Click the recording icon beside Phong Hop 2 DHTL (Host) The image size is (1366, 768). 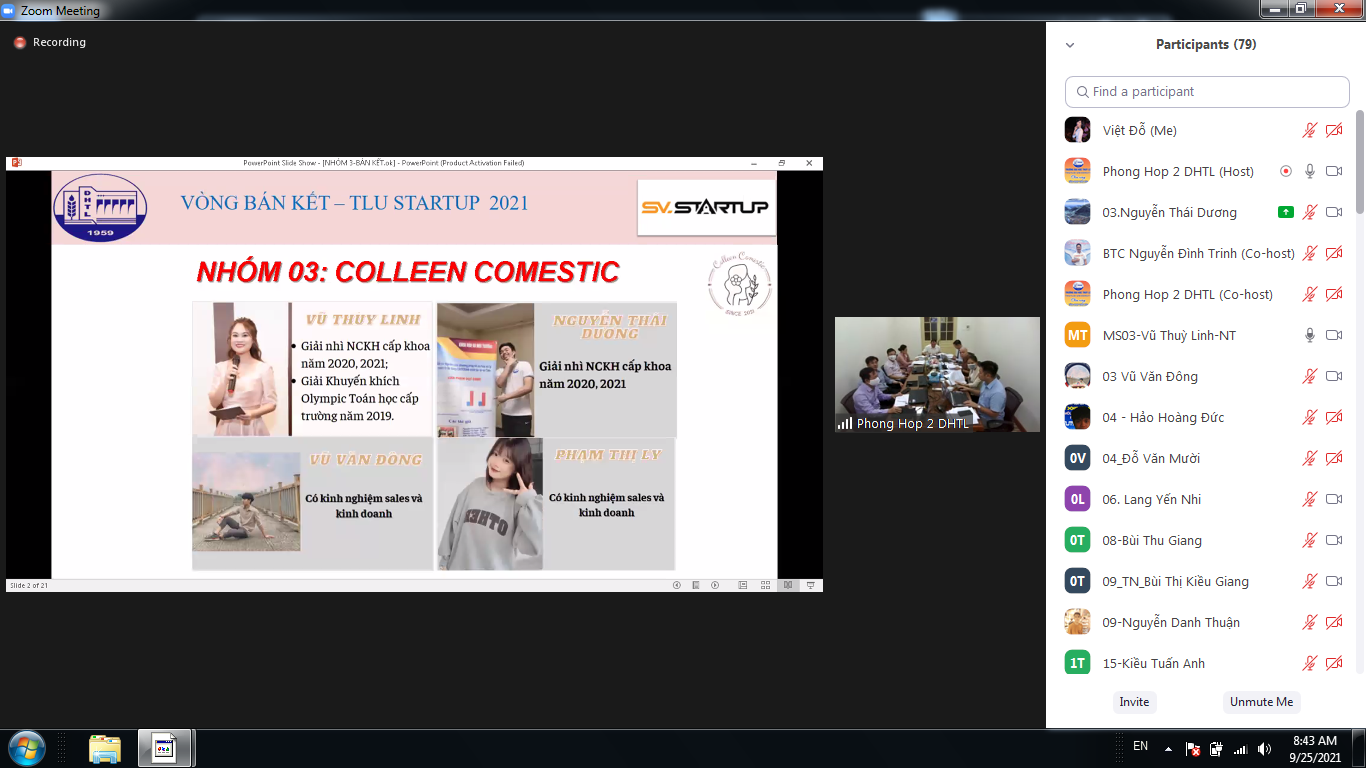click(1286, 171)
